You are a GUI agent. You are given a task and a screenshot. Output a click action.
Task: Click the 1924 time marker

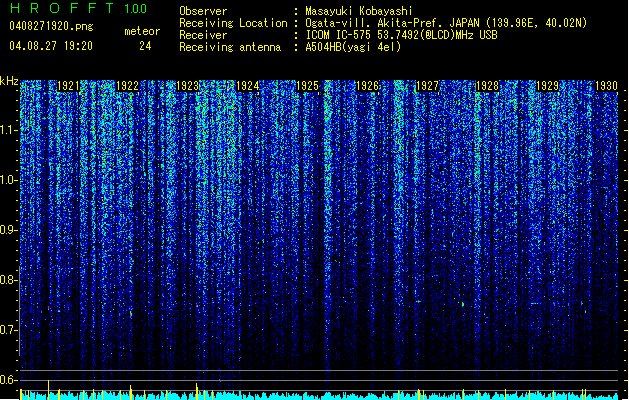point(248,86)
